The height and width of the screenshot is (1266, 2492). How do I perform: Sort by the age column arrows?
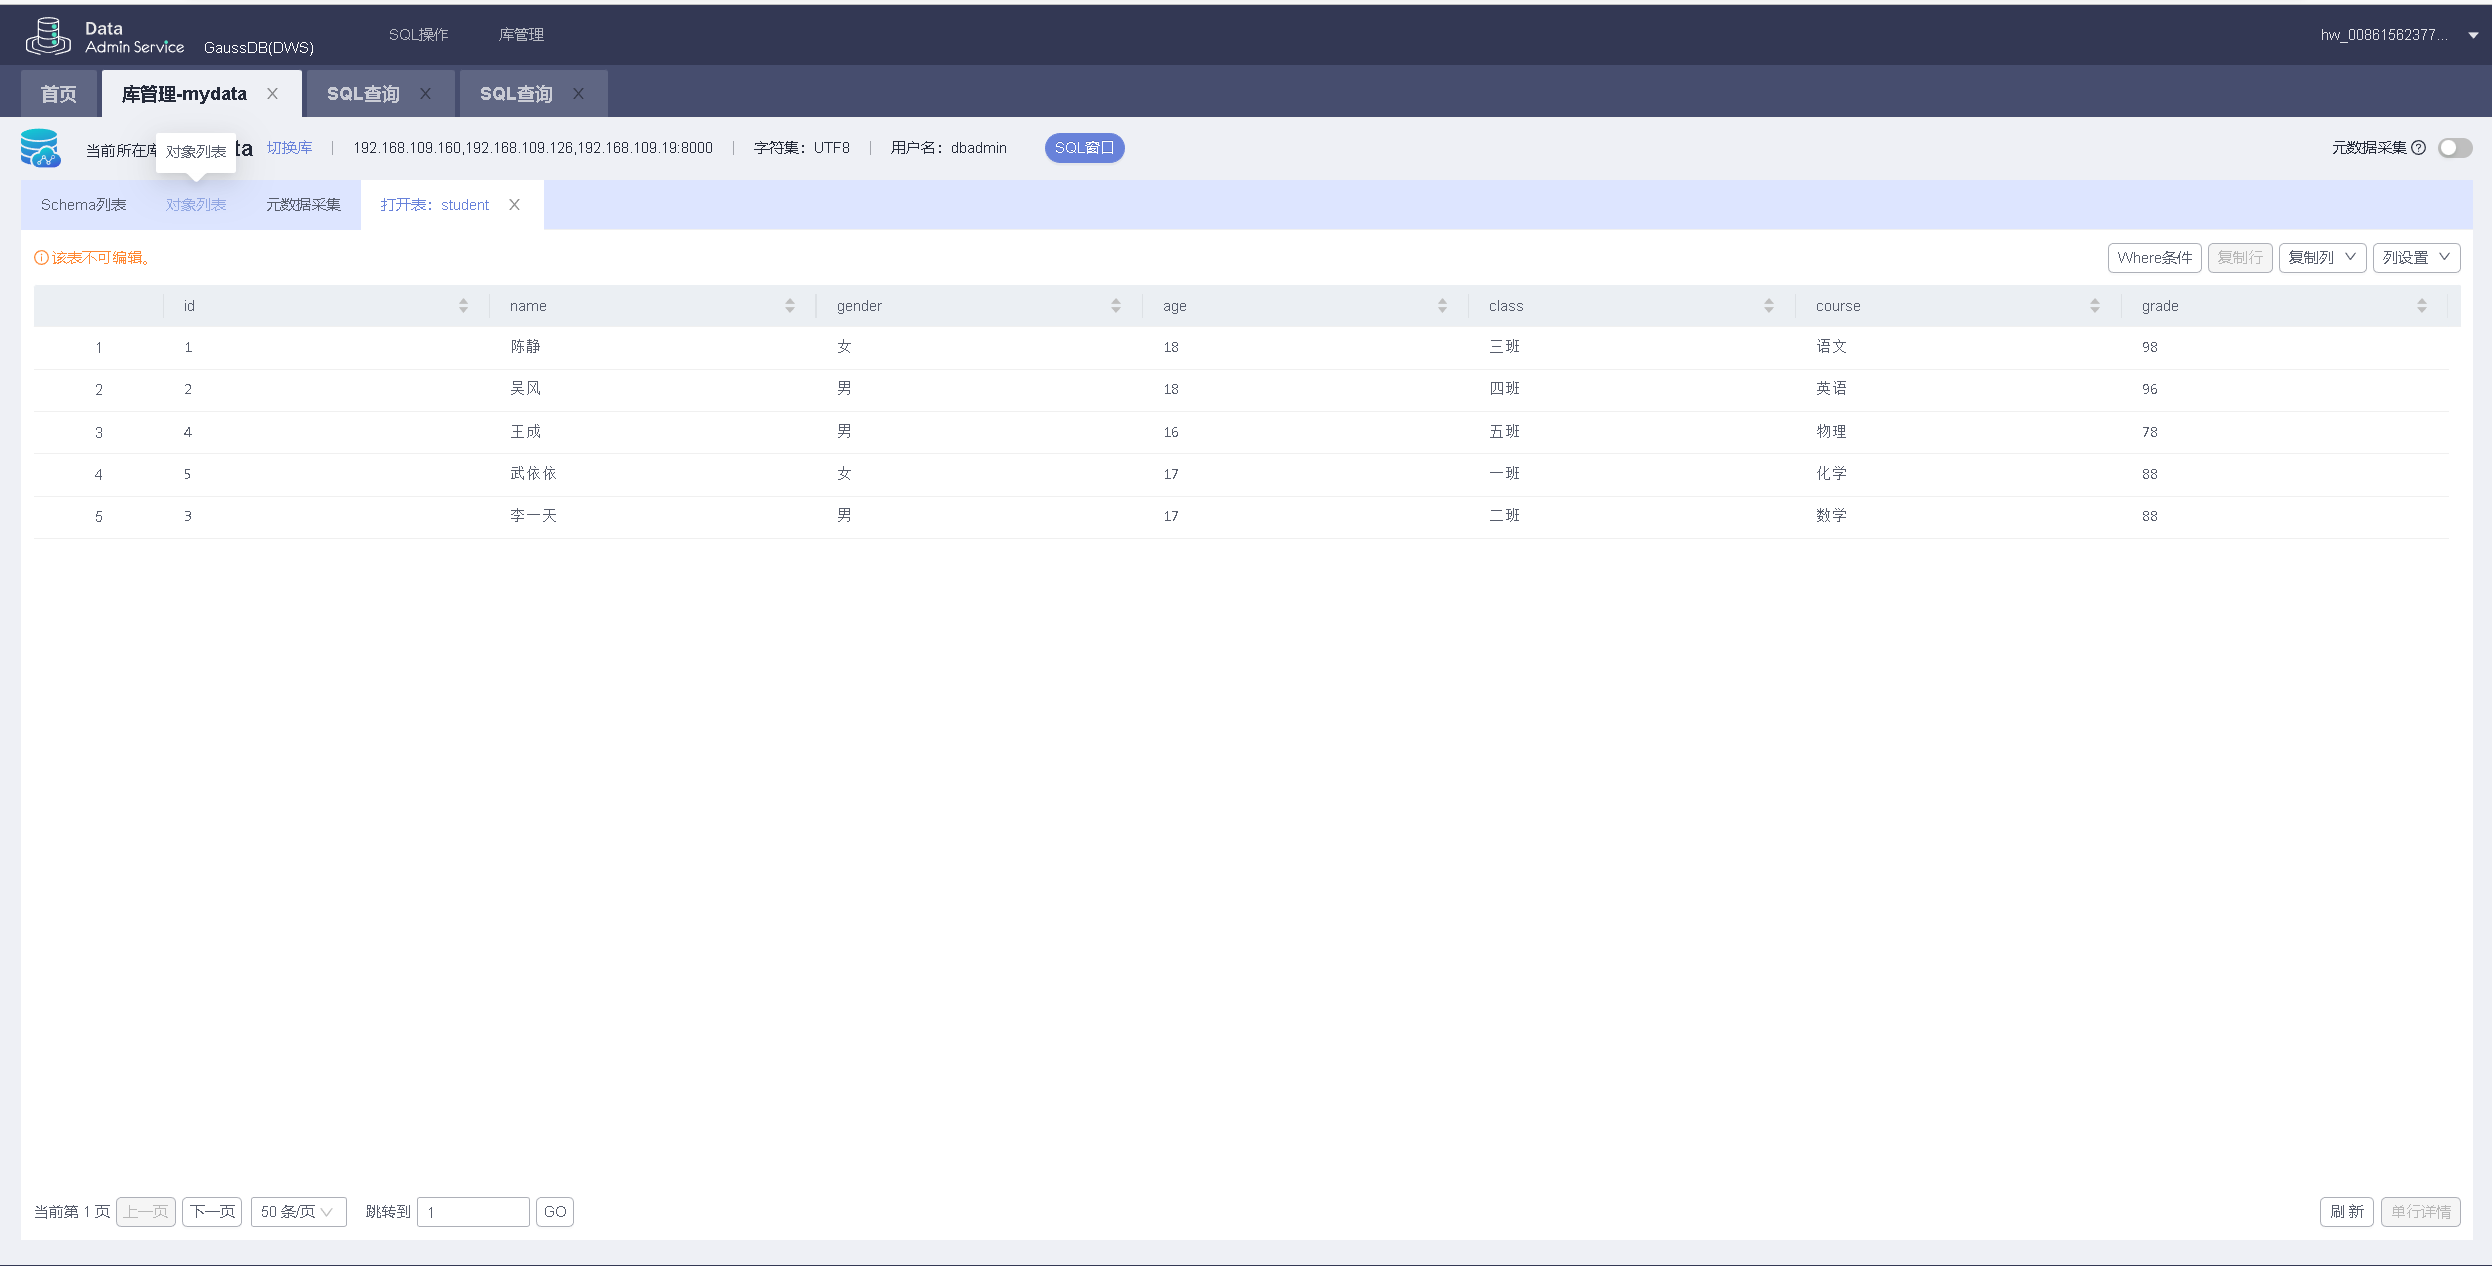(1442, 306)
